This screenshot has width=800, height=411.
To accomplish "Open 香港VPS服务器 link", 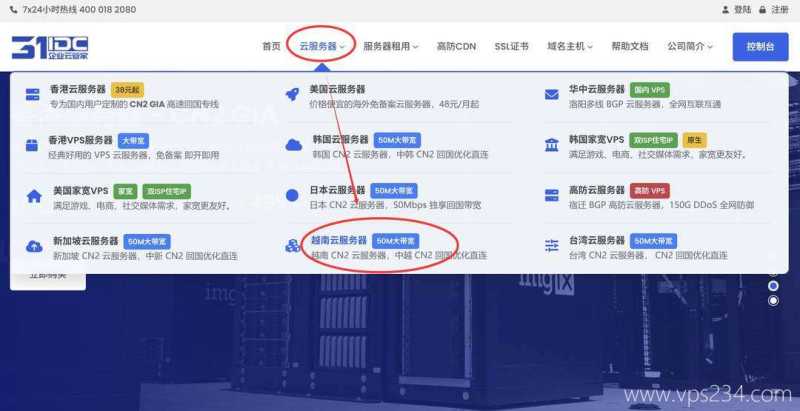I will click(81, 140).
